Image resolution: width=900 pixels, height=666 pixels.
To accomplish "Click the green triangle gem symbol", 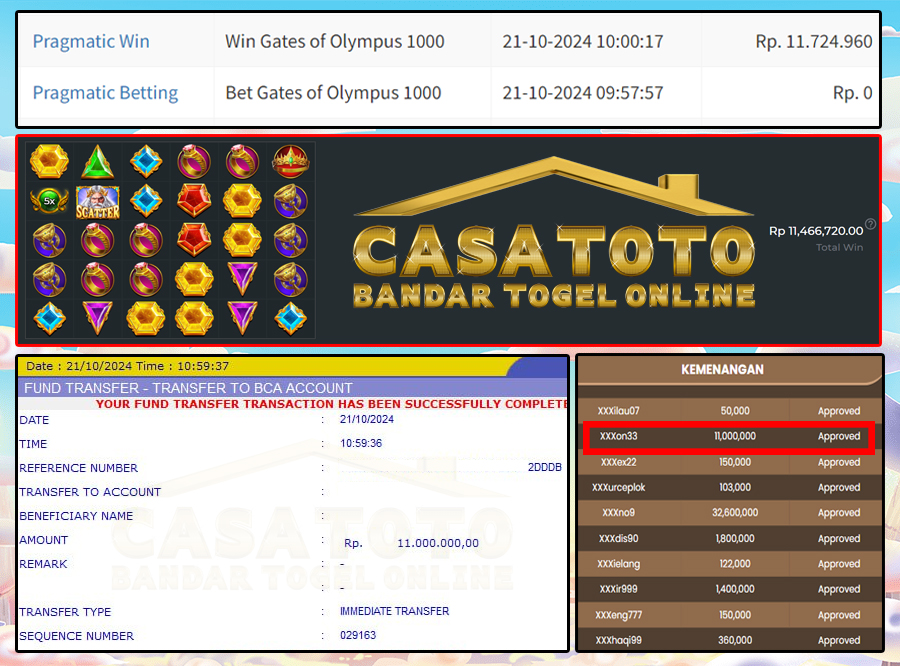I will [x=97, y=161].
